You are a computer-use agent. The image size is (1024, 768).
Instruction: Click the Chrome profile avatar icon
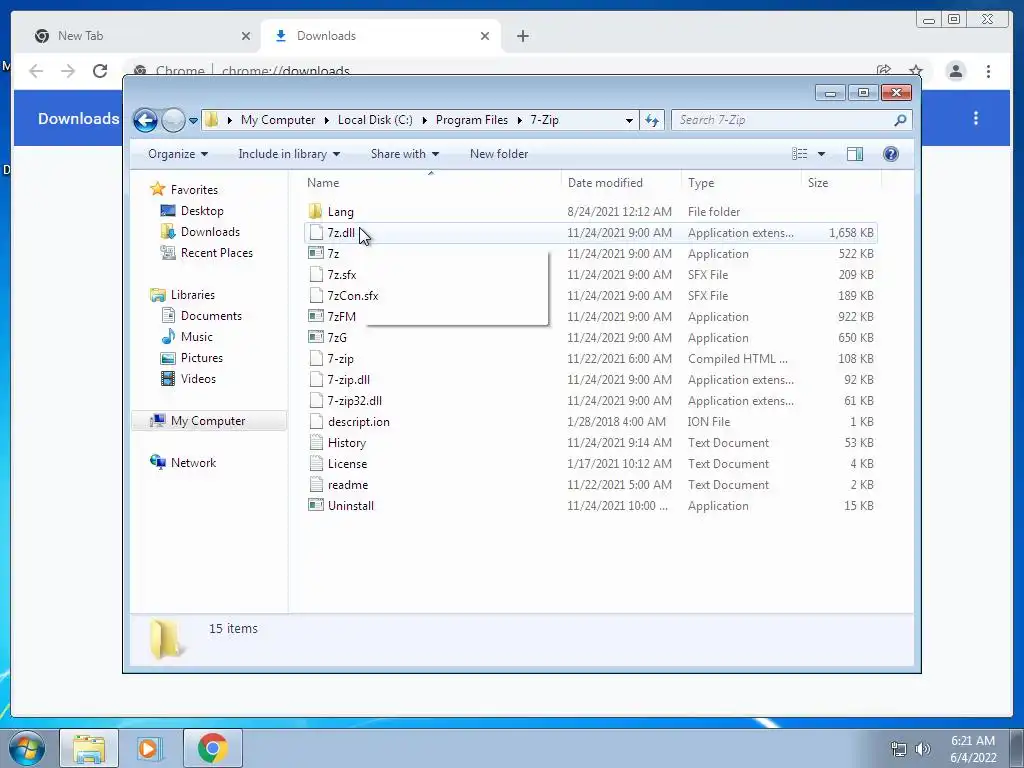click(x=955, y=71)
